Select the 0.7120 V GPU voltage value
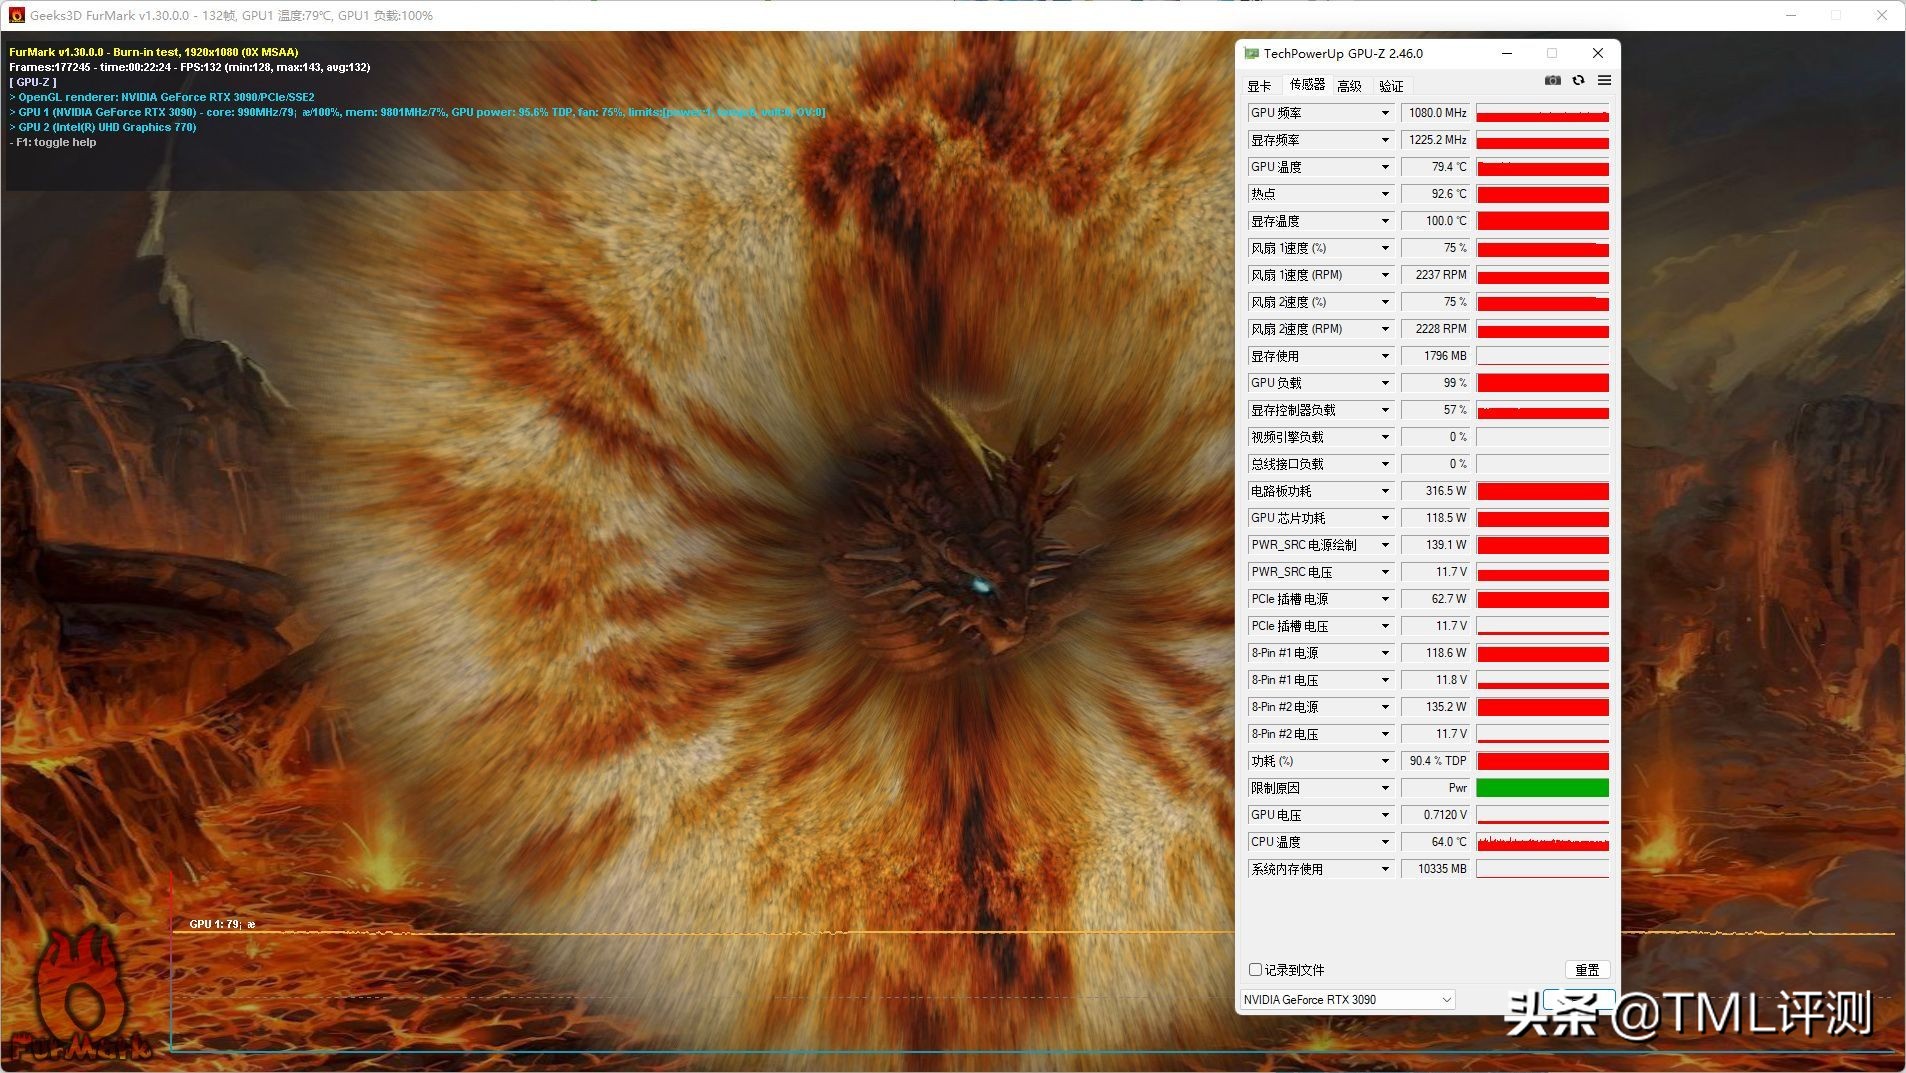The height and width of the screenshot is (1073, 1906). (1436, 815)
